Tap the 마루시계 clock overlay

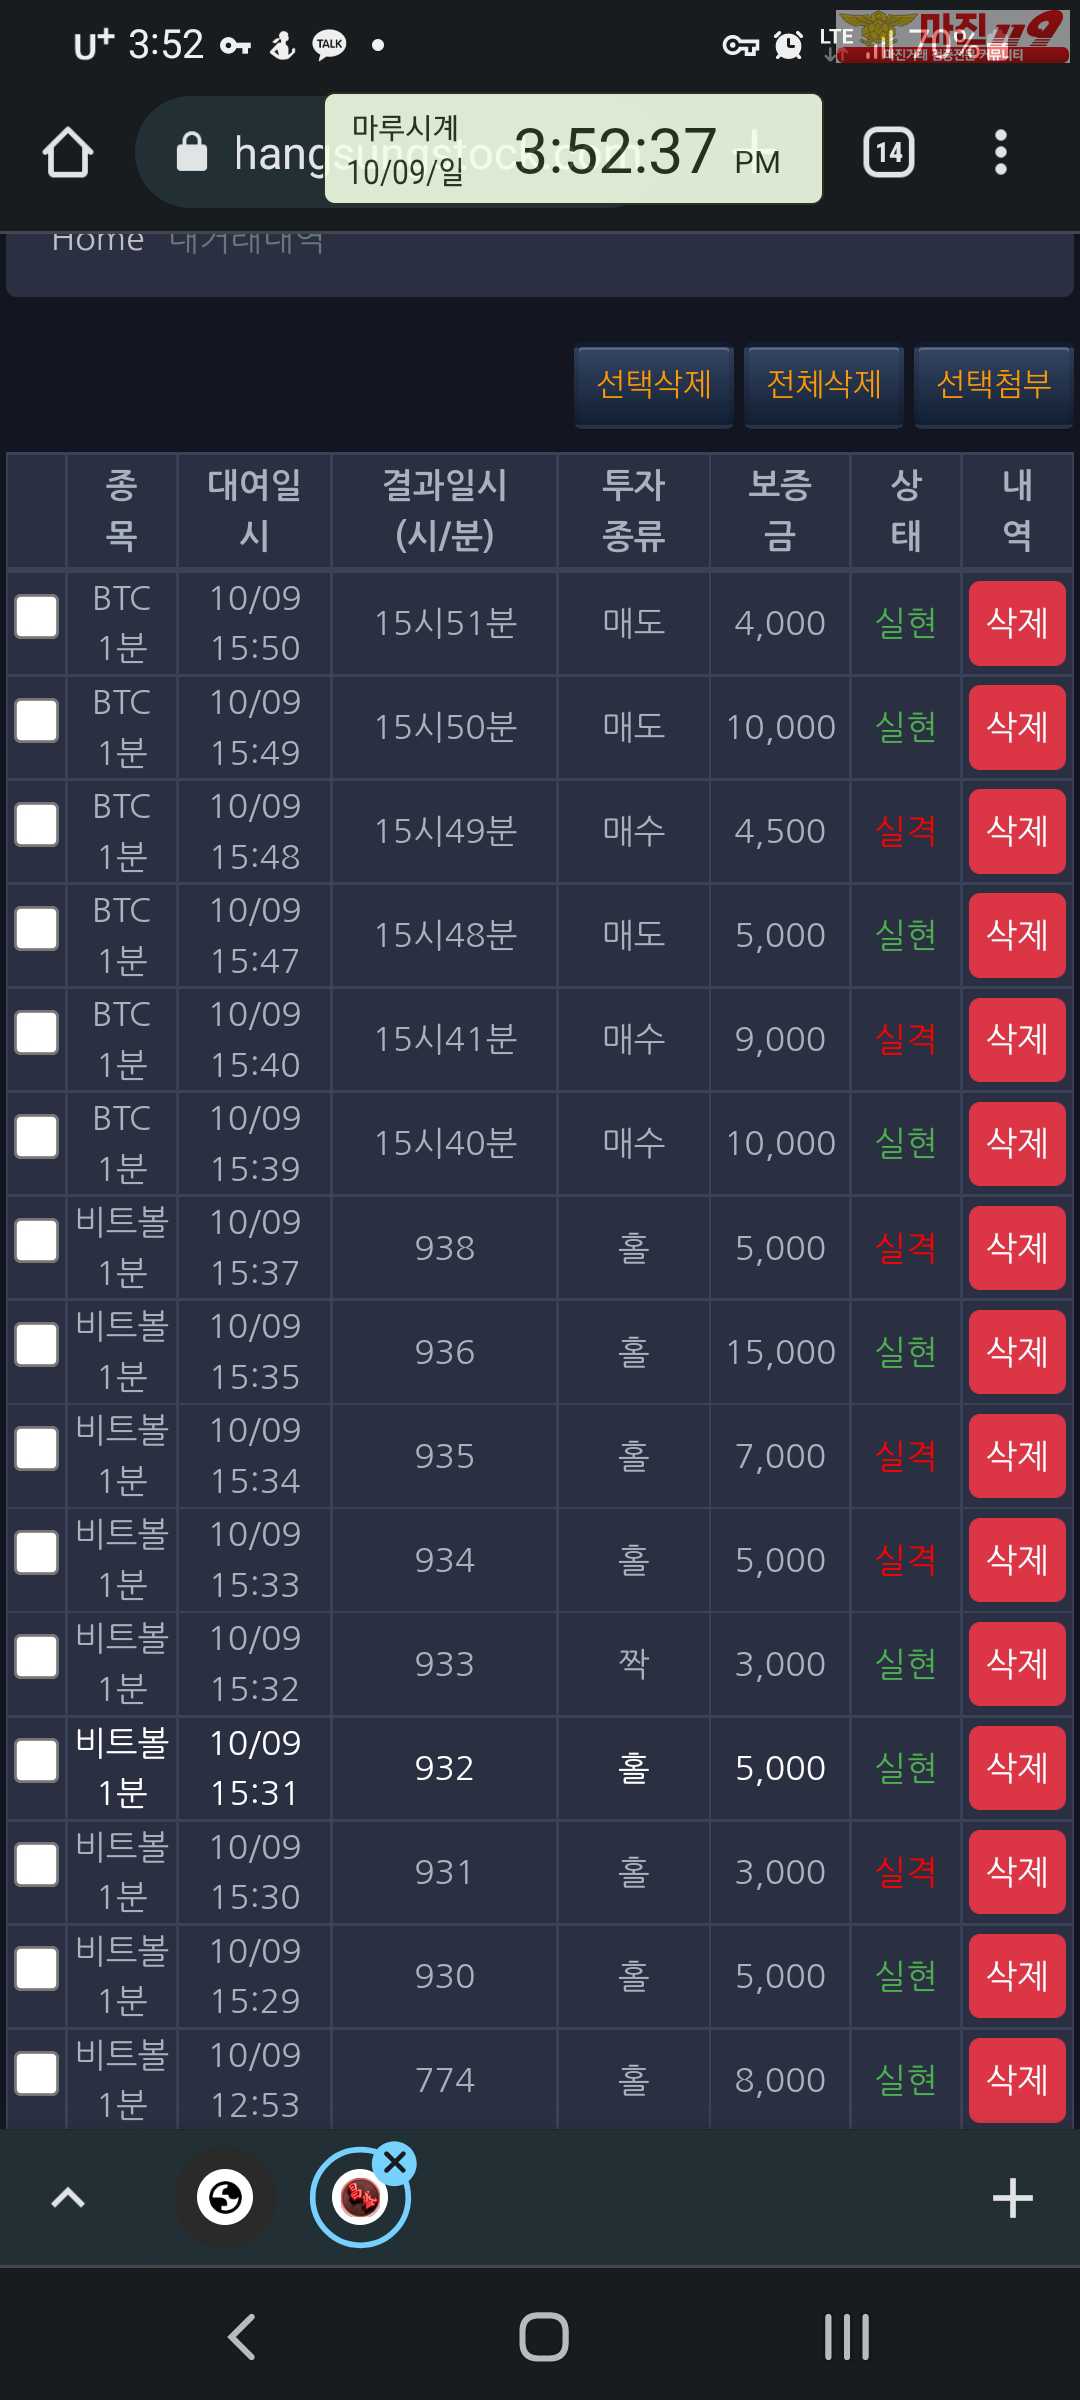pos(573,149)
